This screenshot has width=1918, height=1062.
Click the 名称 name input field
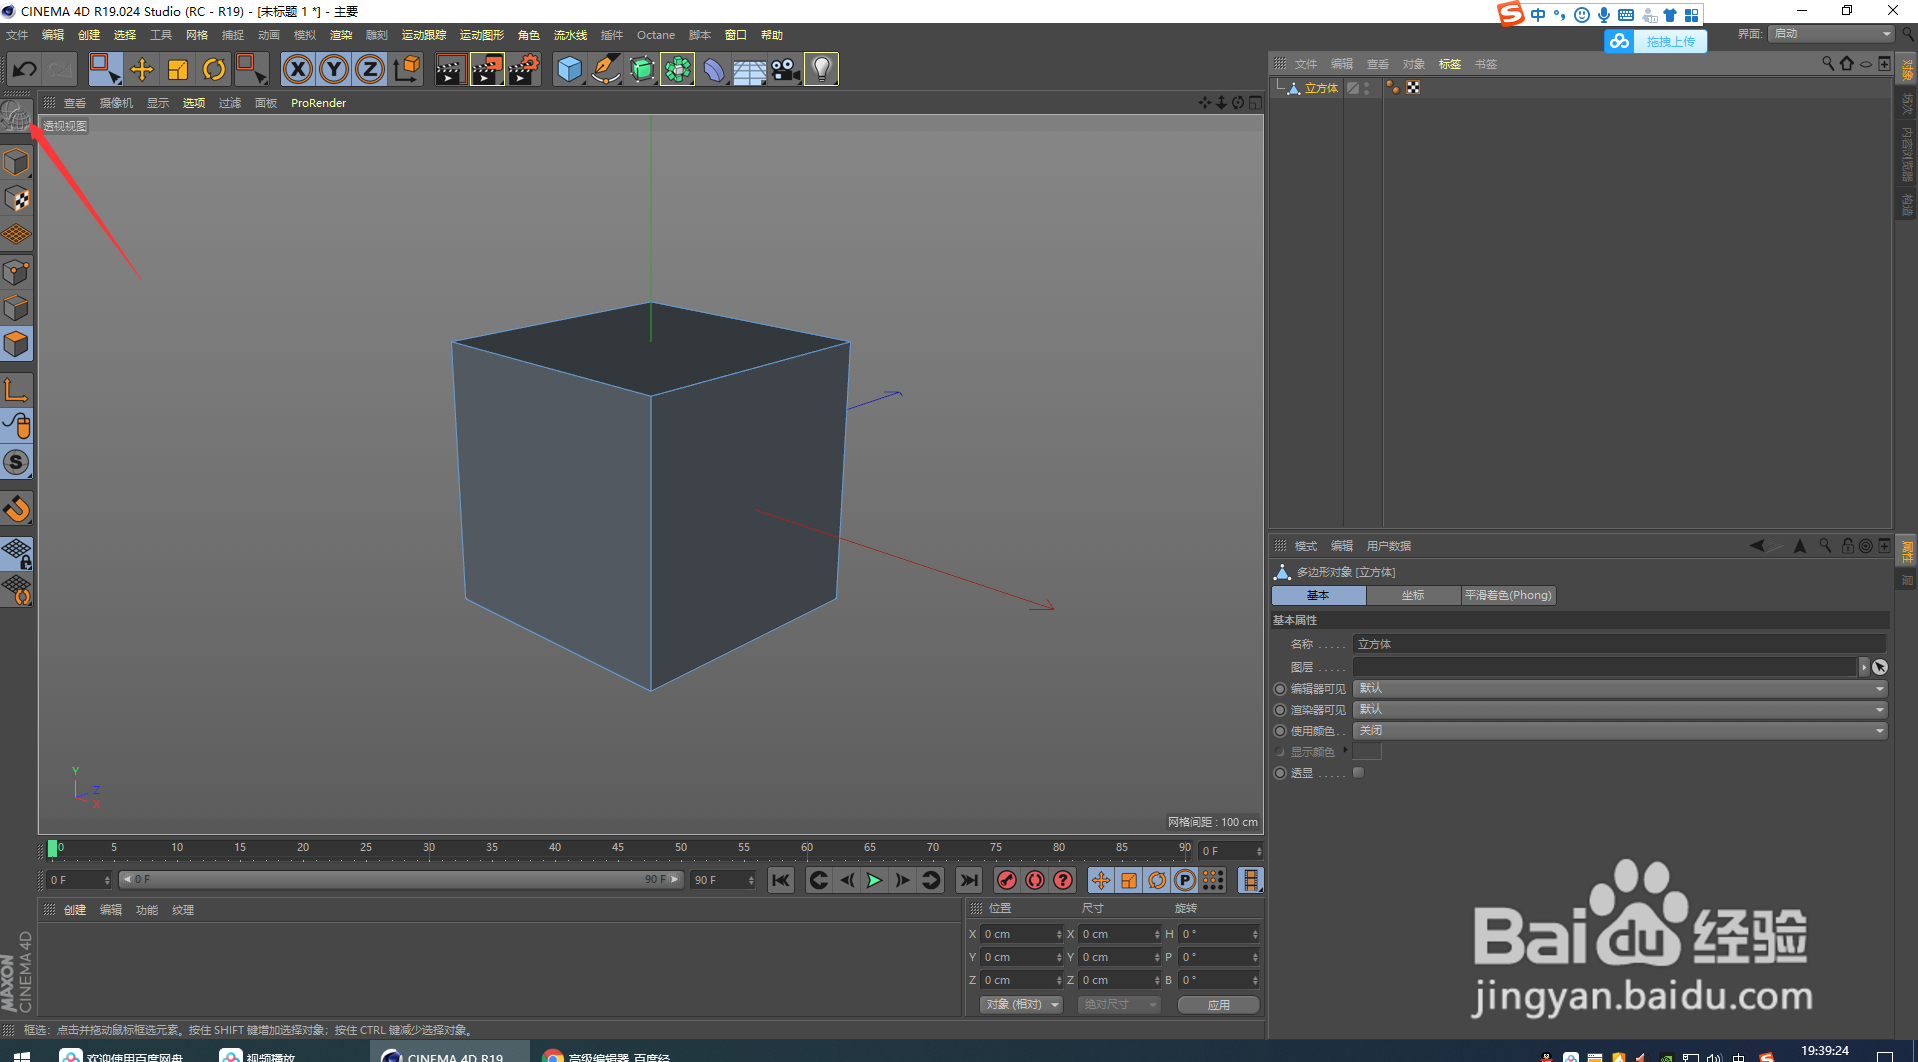1619,644
